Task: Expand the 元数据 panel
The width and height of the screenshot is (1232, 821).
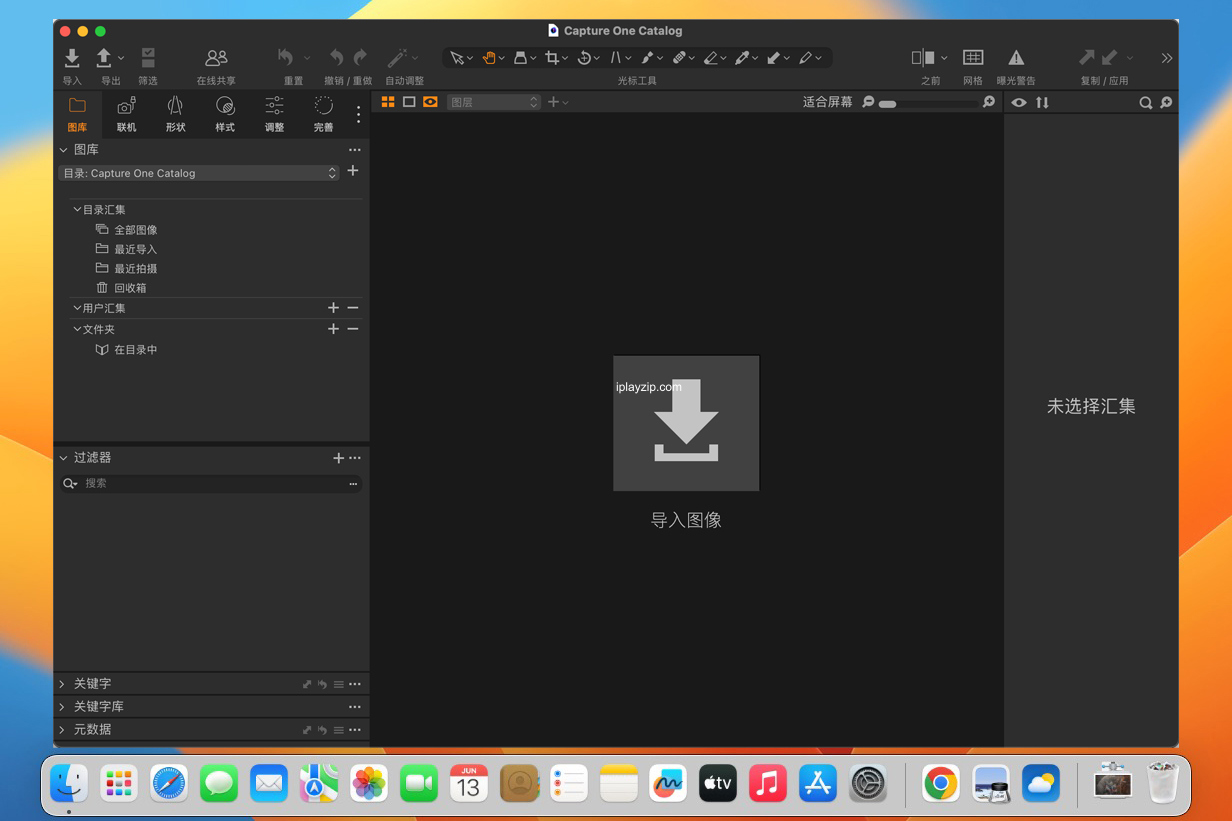Action: coord(62,730)
